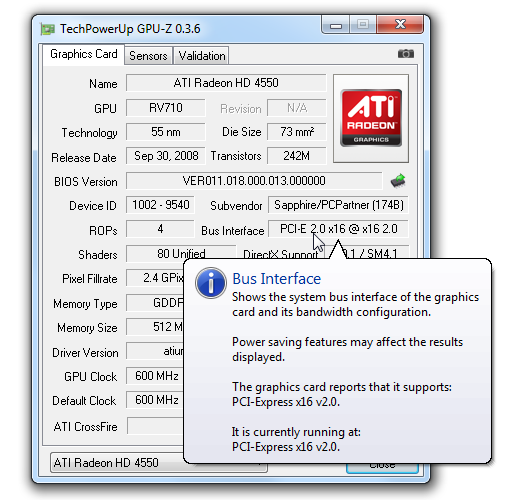The height and width of the screenshot is (500, 512).
Task: Switch to the Sensors tab
Action: pos(148,56)
